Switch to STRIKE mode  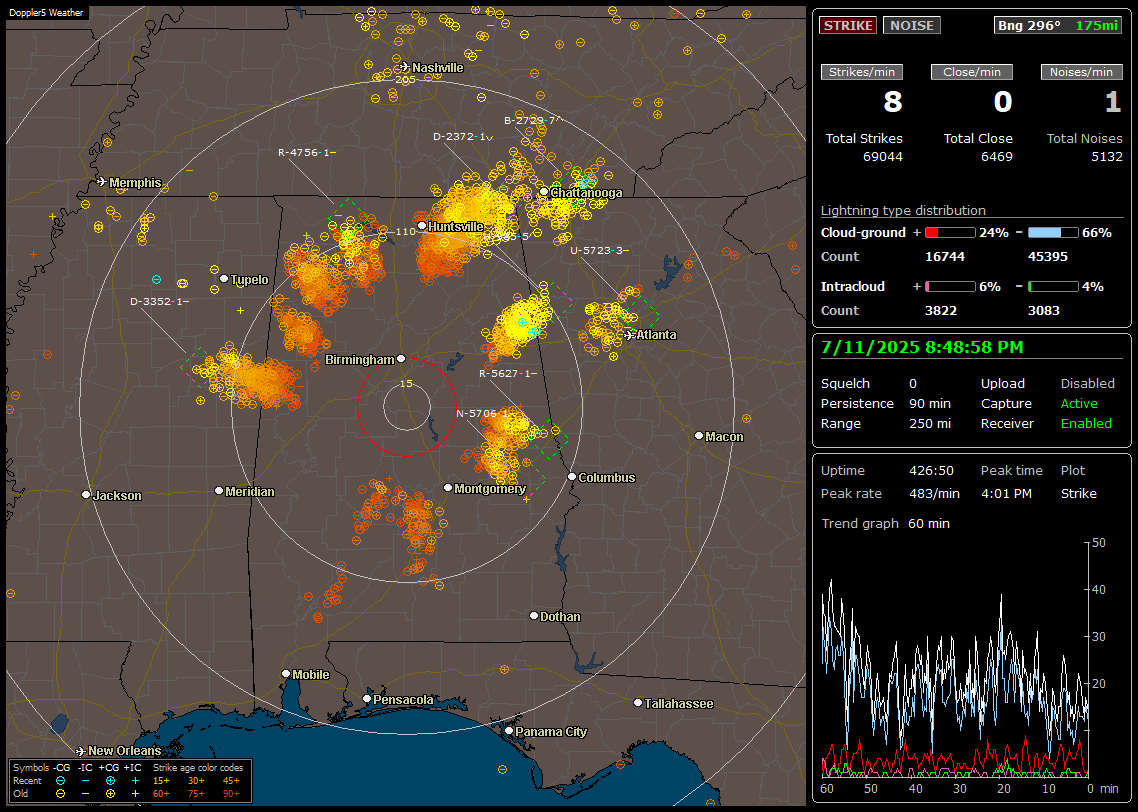848,25
